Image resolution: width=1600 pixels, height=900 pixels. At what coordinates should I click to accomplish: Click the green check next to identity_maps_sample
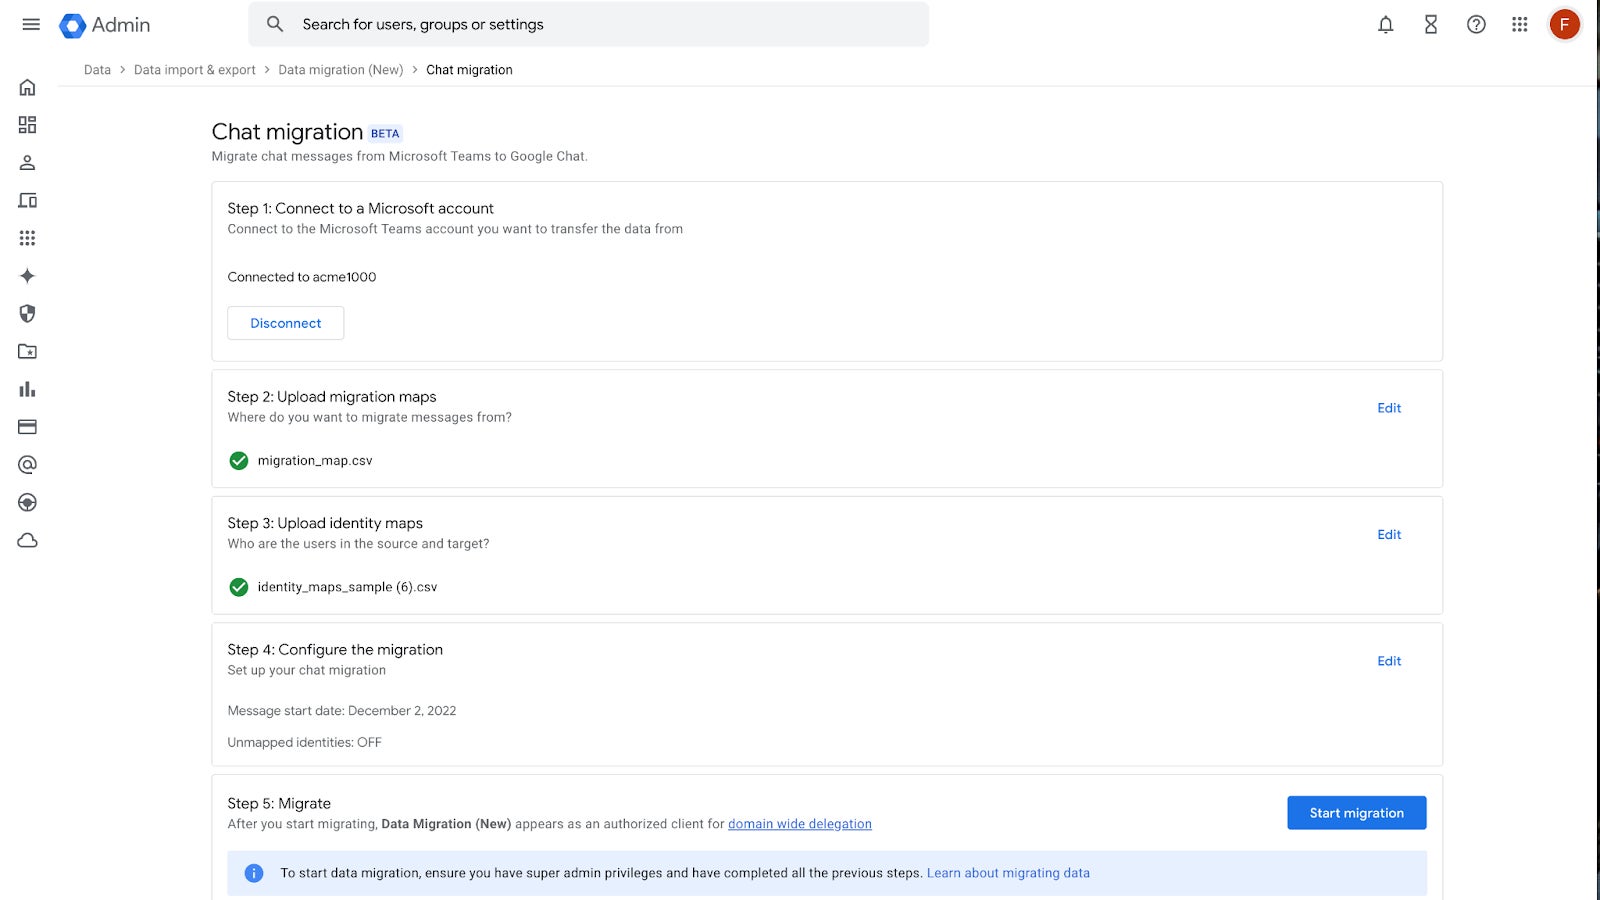coord(239,587)
